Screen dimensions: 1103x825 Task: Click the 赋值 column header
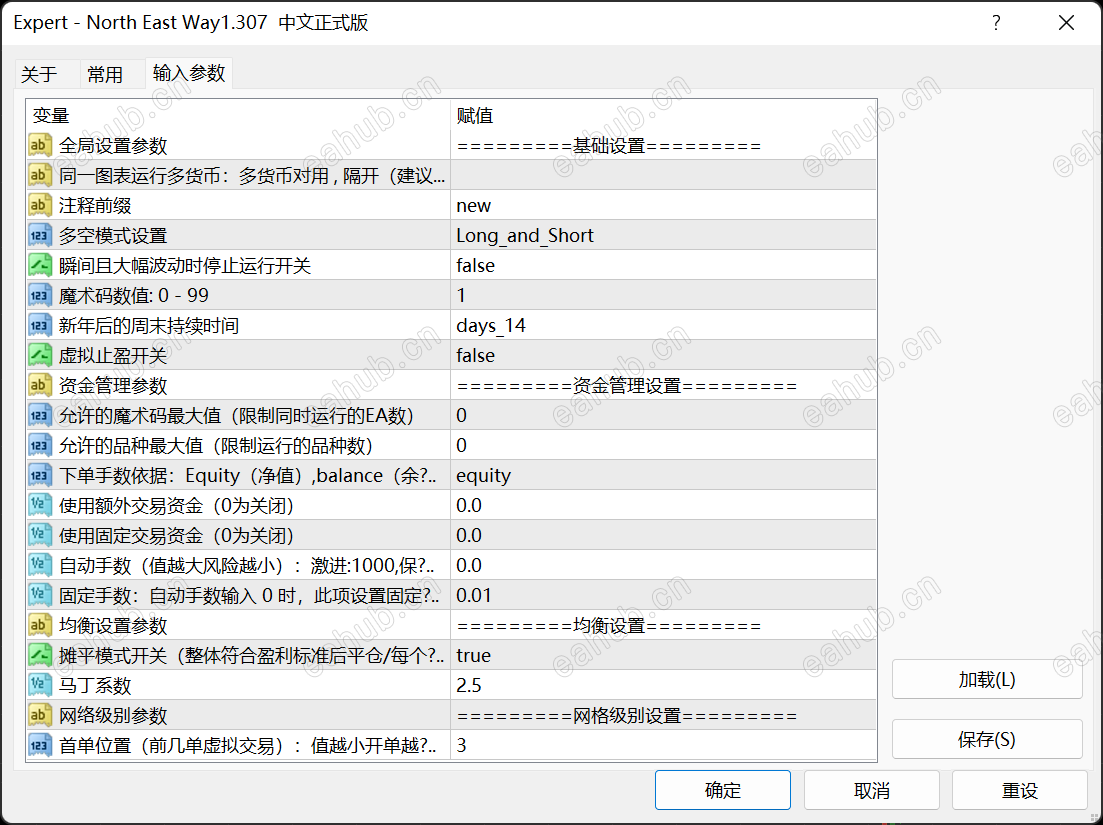click(x=663, y=115)
